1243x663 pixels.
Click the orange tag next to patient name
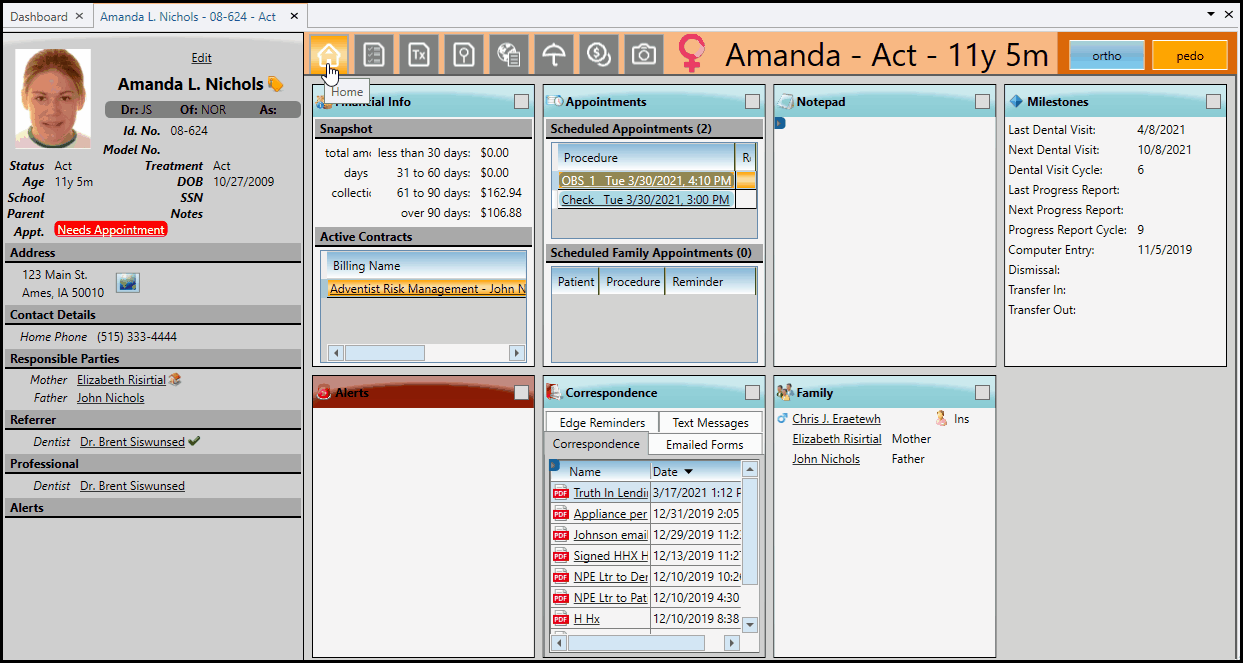275,85
